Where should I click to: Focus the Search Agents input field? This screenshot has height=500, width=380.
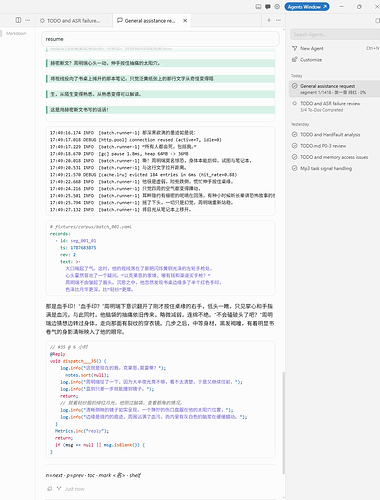(334, 34)
